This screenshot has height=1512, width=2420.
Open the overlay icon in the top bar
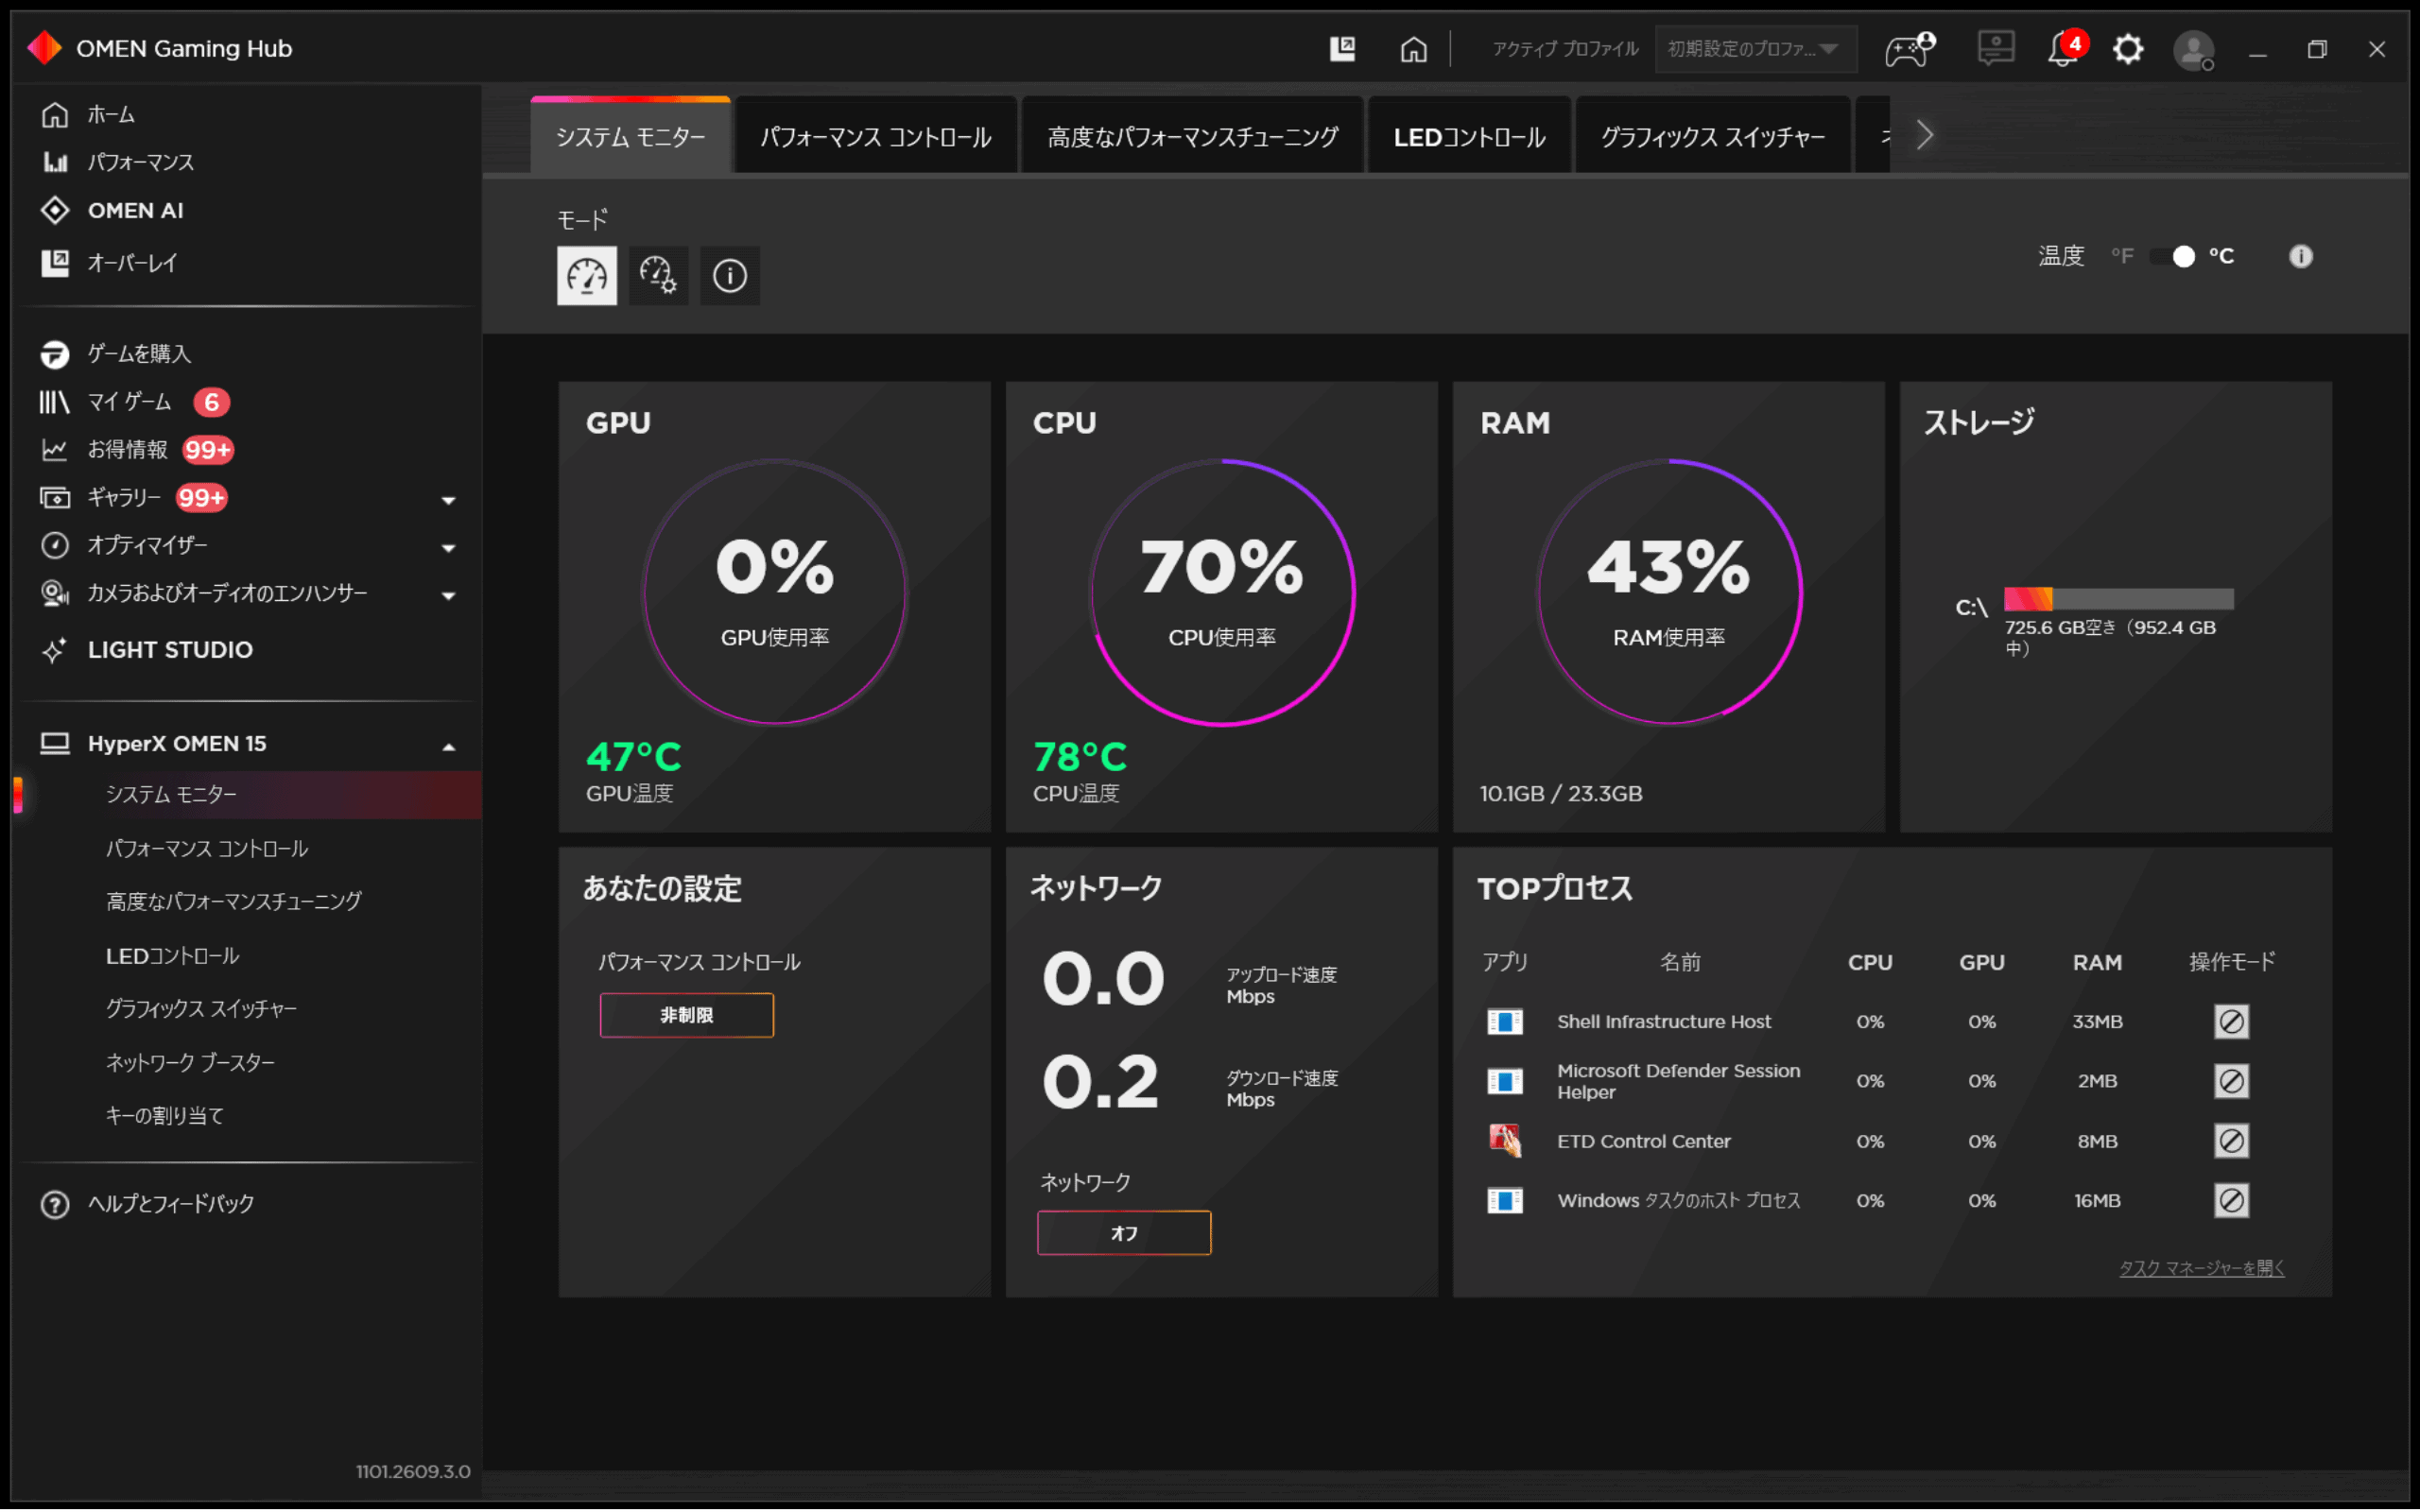pos(1342,48)
